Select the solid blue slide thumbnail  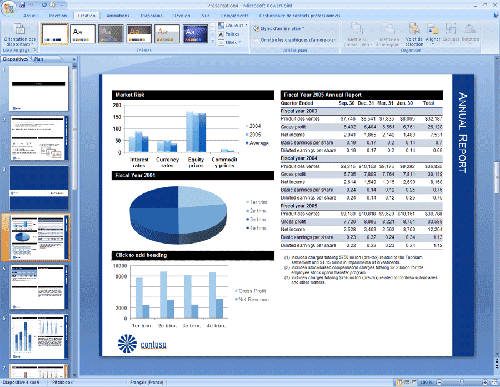[x=39, y=188]
